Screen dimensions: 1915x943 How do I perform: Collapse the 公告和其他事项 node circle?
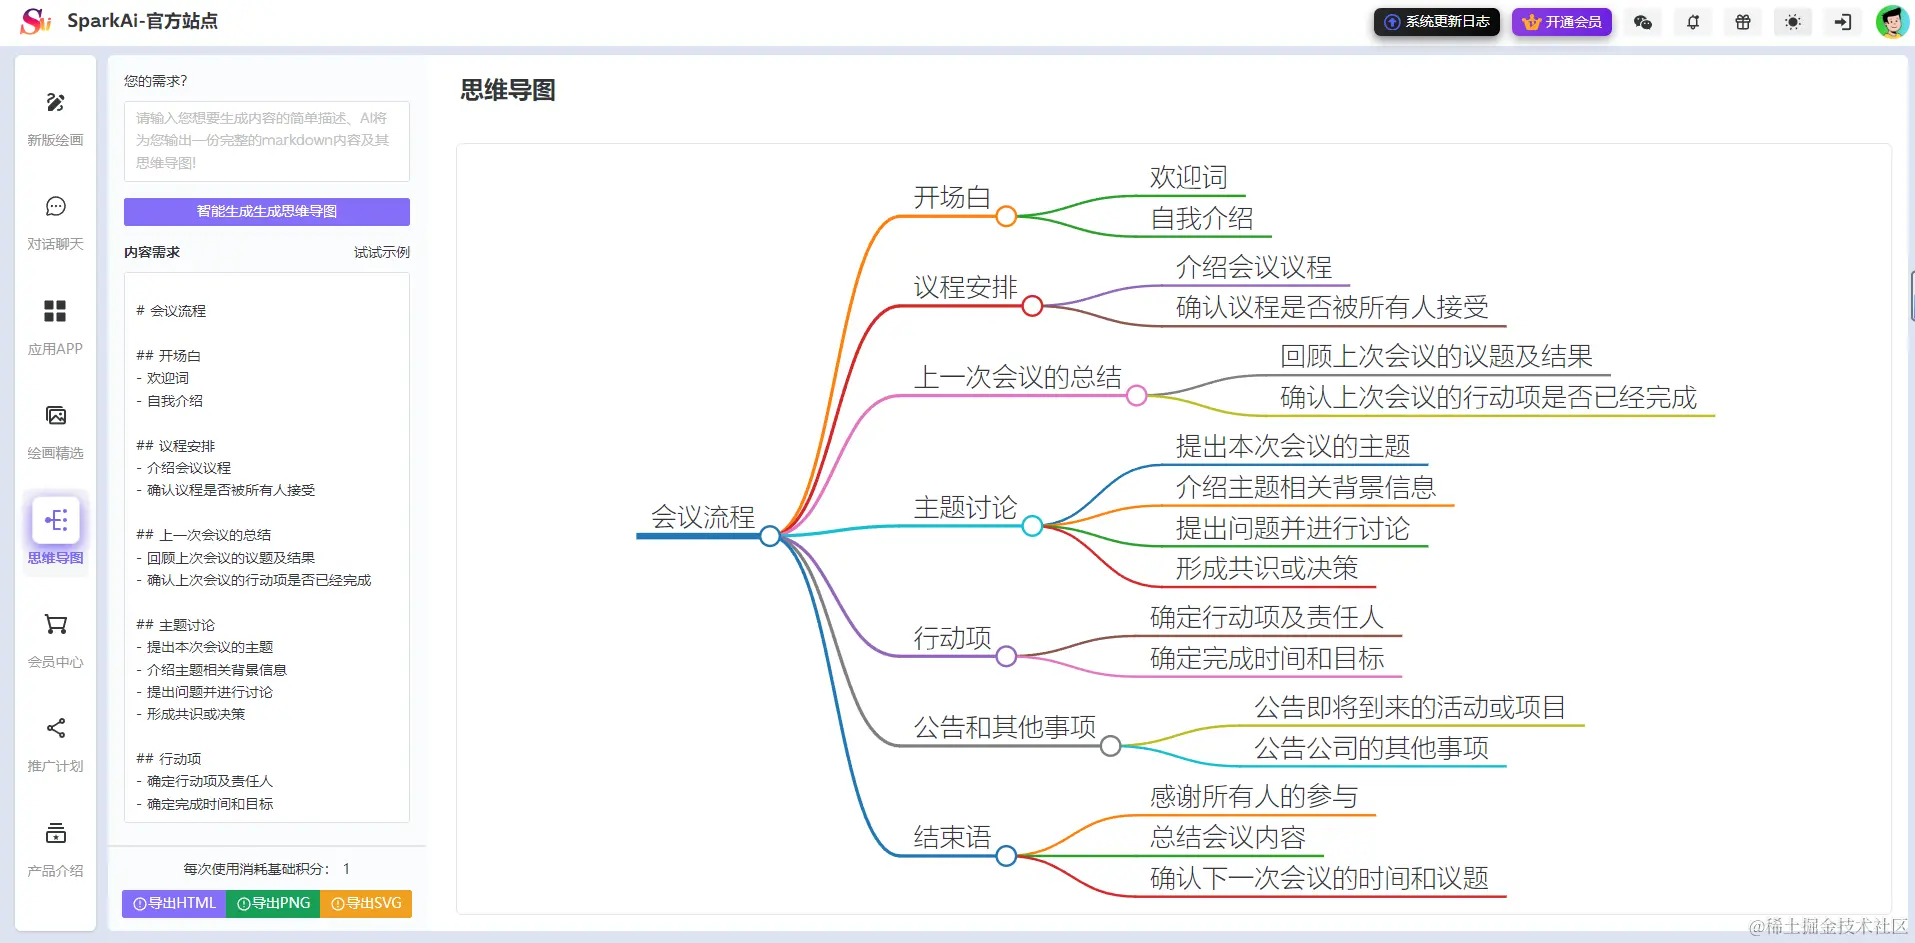1110,745
